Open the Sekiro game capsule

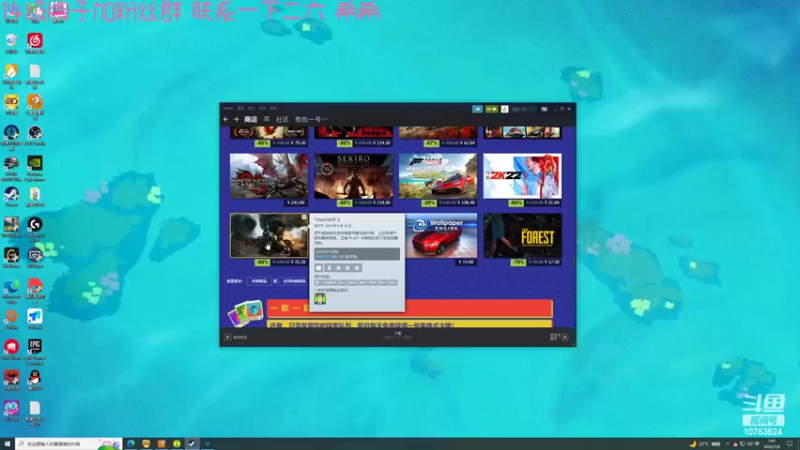tap(354, 176)
